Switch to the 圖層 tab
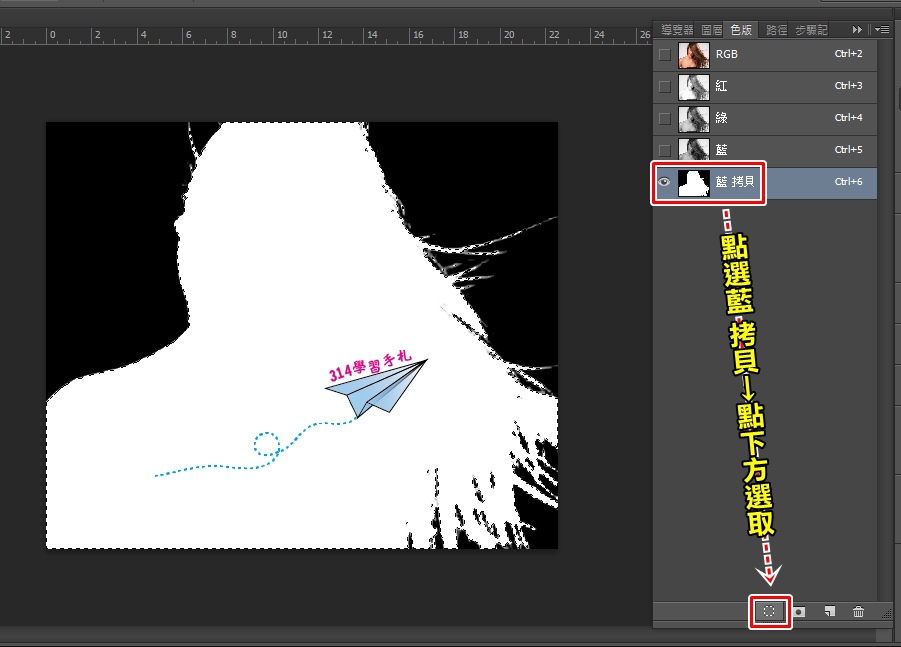The width and height of the screenshot is (901, 647). tap(712, 29)
